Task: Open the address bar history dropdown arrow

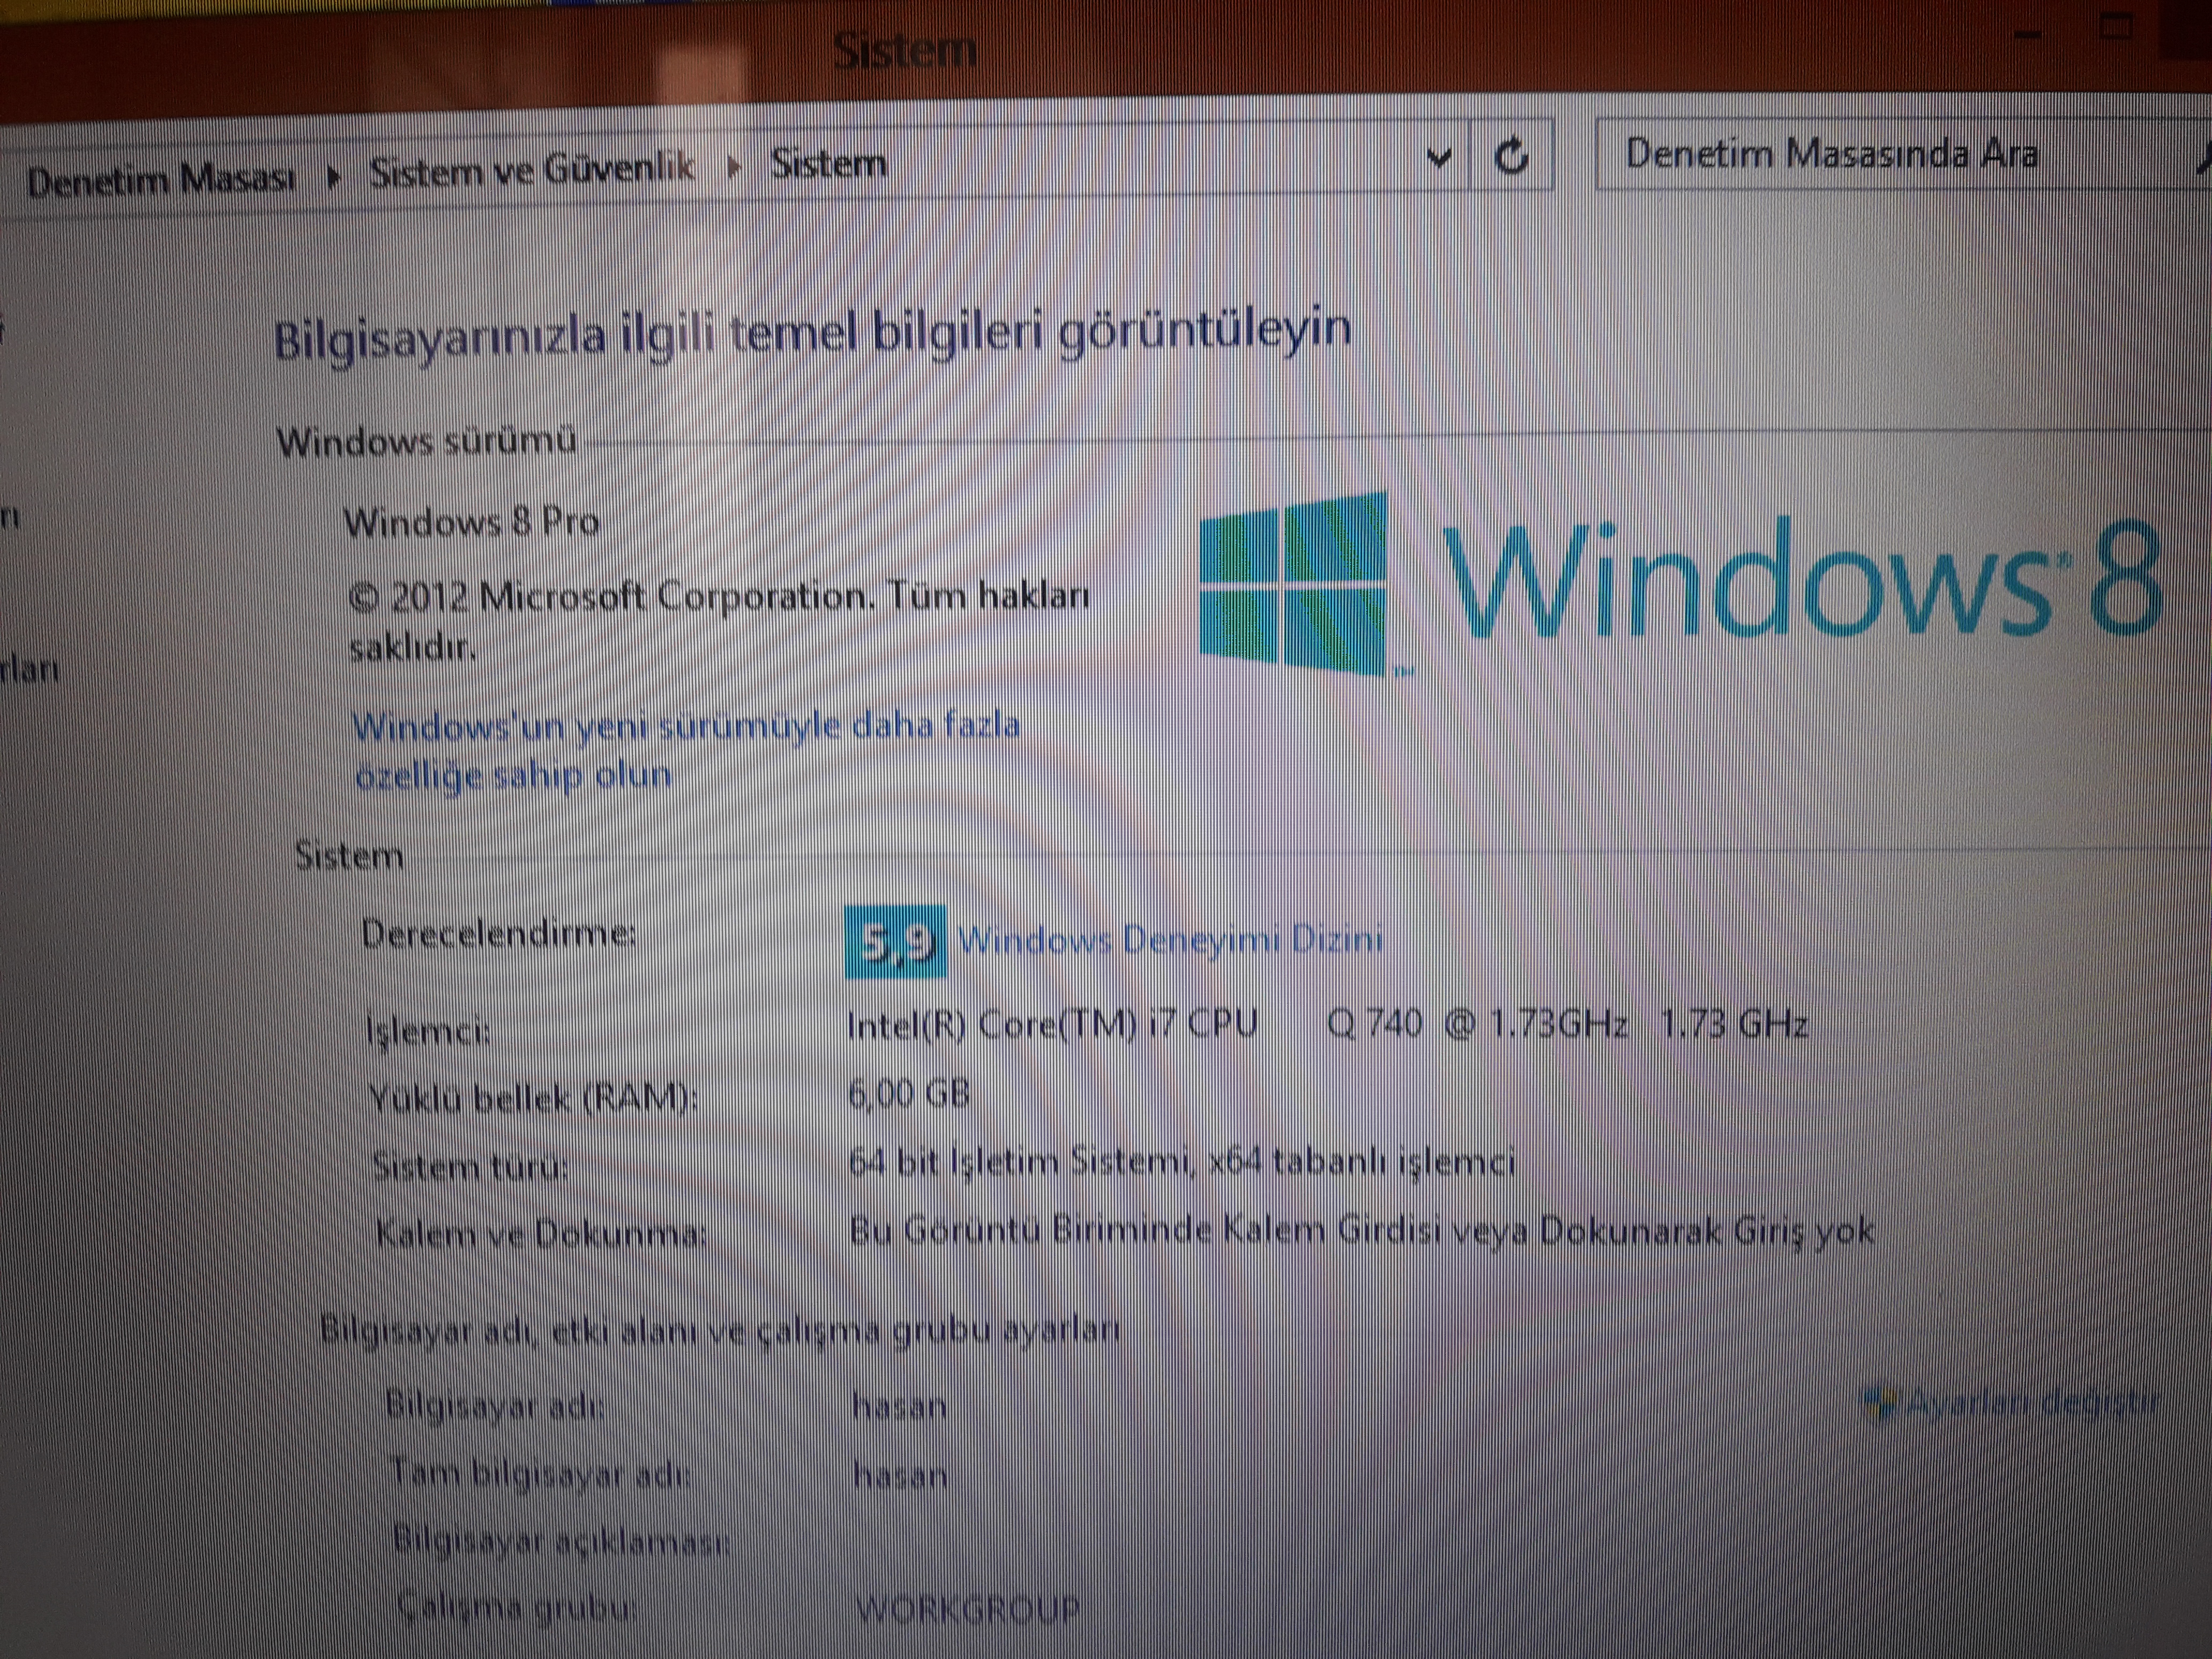Action: [1439, 158]
